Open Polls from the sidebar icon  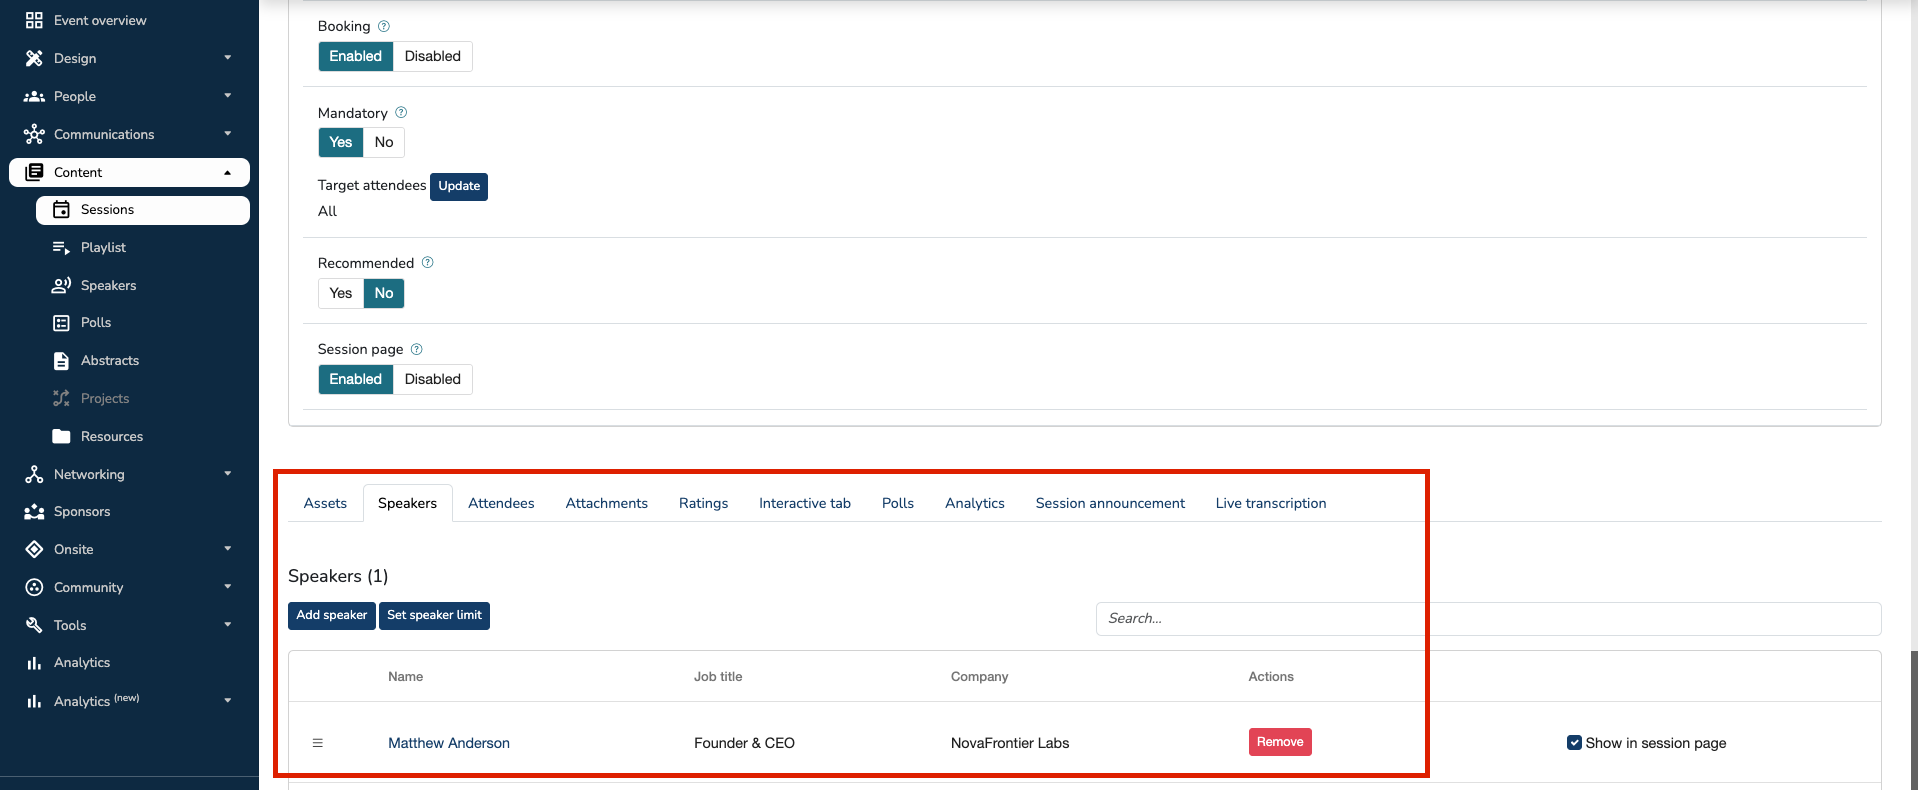point(61,323)
